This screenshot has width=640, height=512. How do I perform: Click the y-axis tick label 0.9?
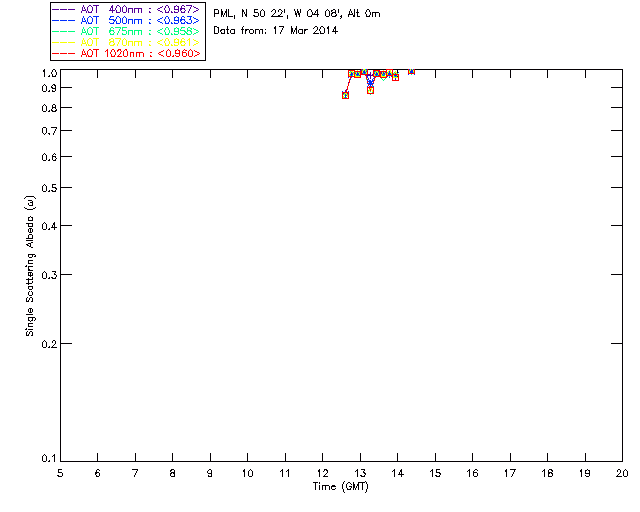pos(49,88)
